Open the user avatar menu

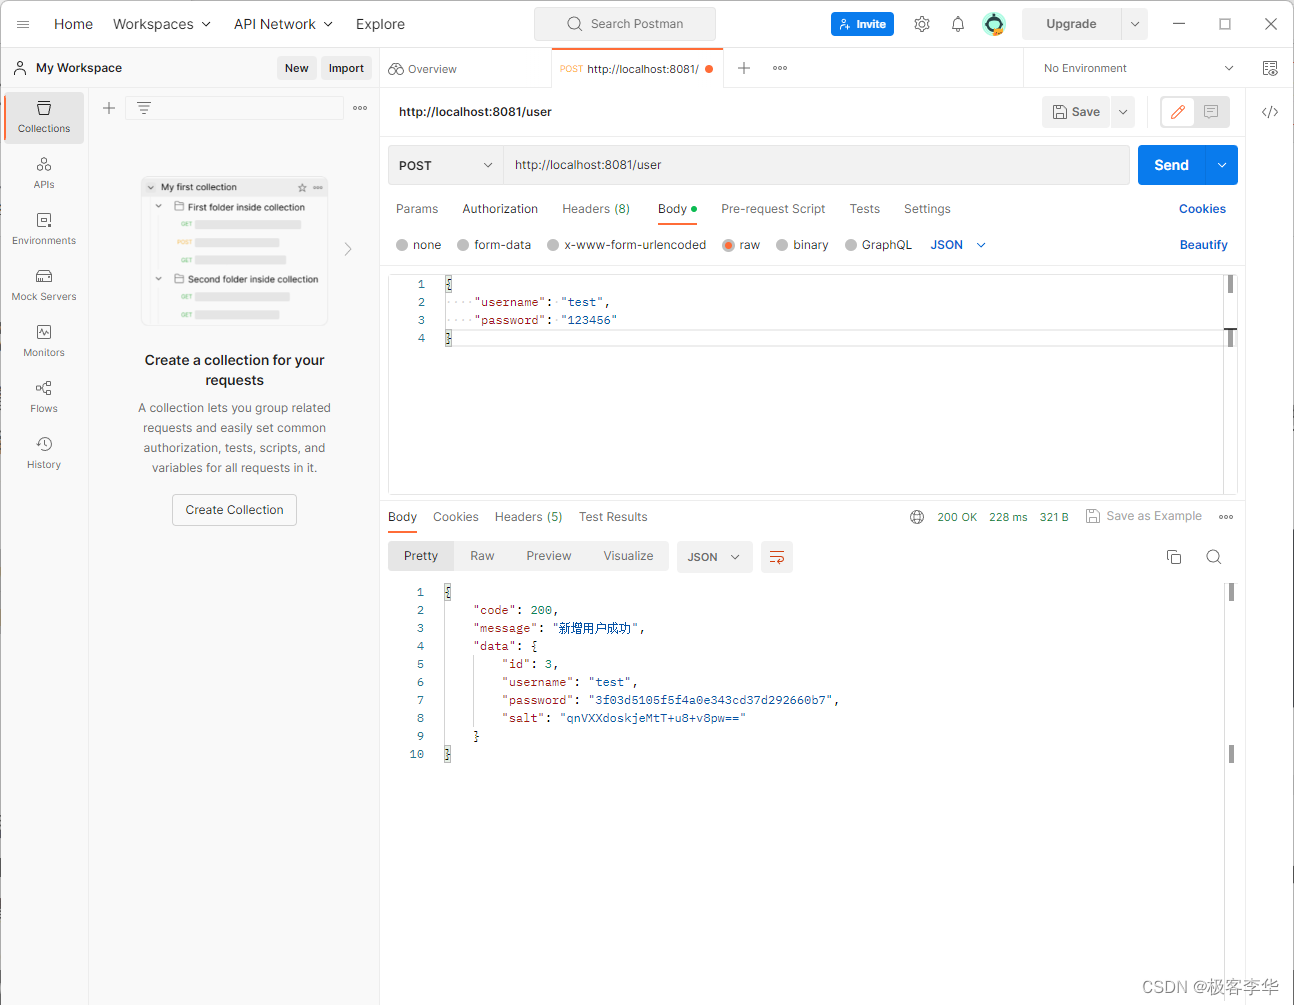[994, 24]
